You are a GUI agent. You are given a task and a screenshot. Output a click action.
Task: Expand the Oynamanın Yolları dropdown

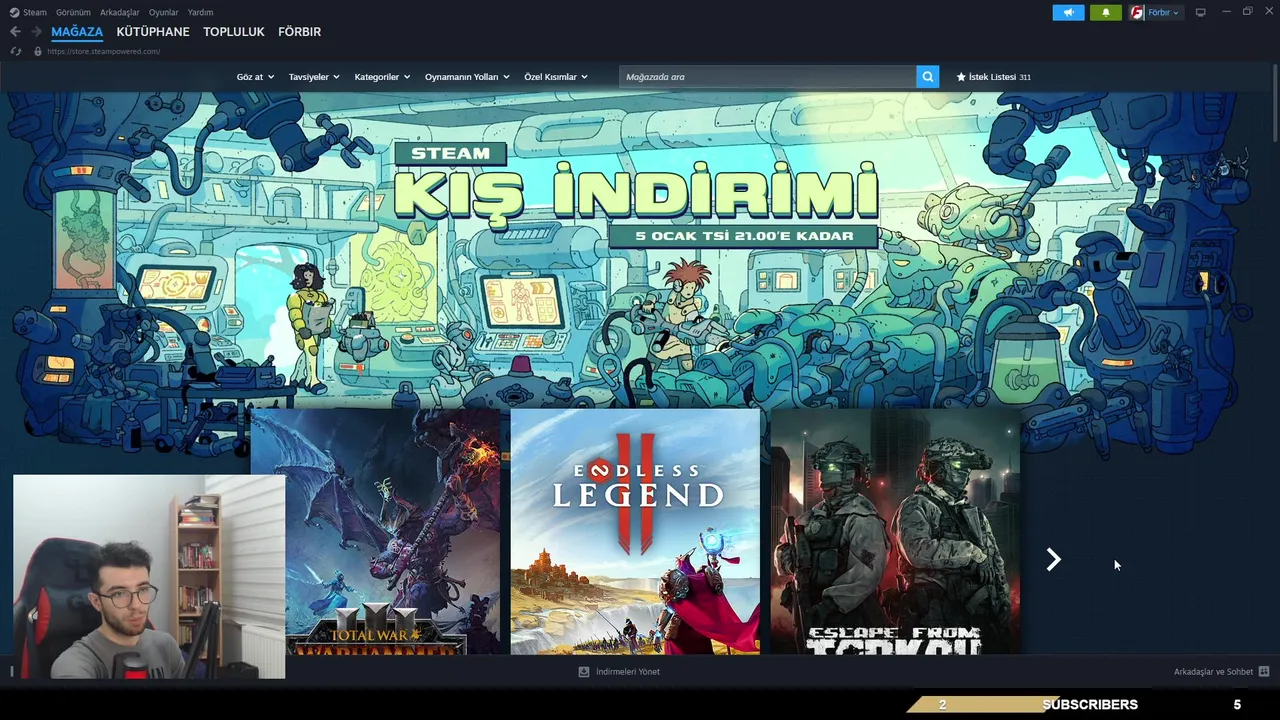[467, 77]
